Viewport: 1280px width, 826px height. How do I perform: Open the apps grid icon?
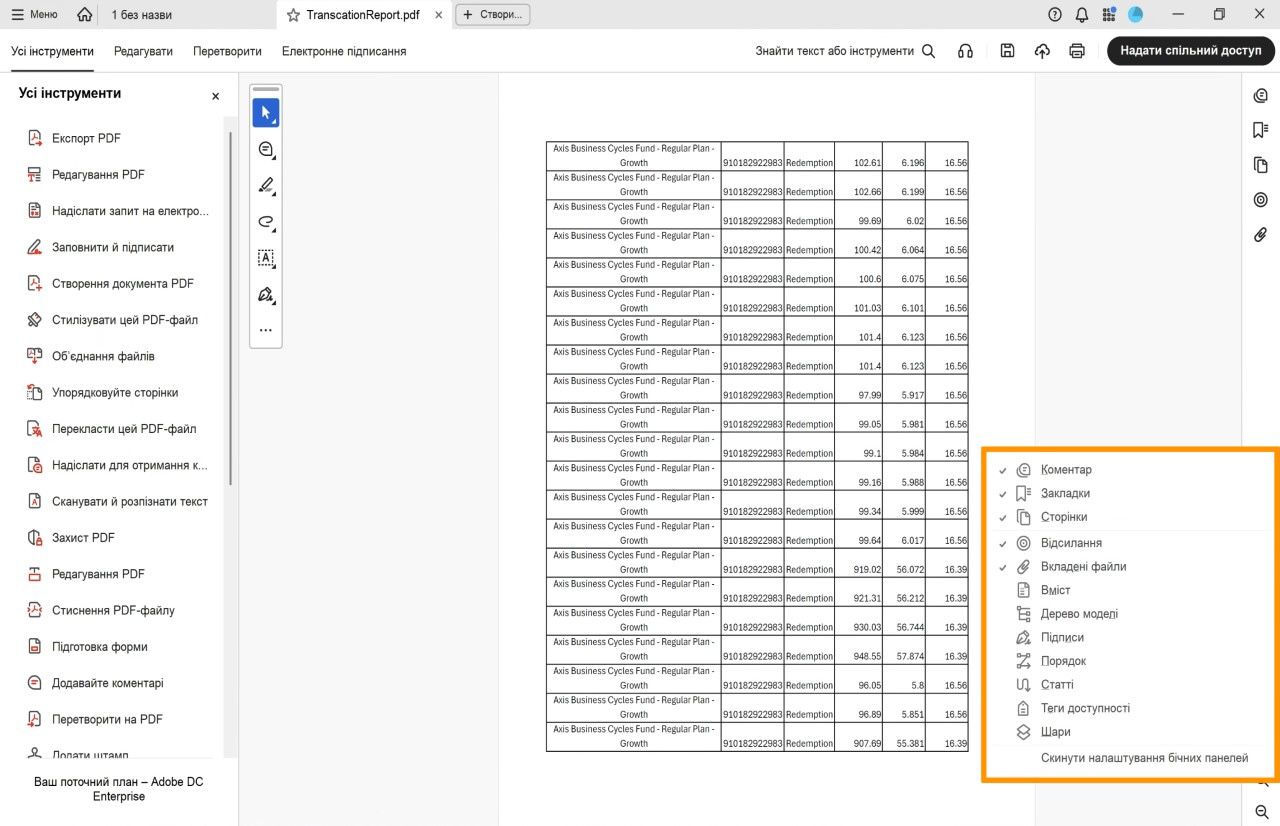[1109, 15]
